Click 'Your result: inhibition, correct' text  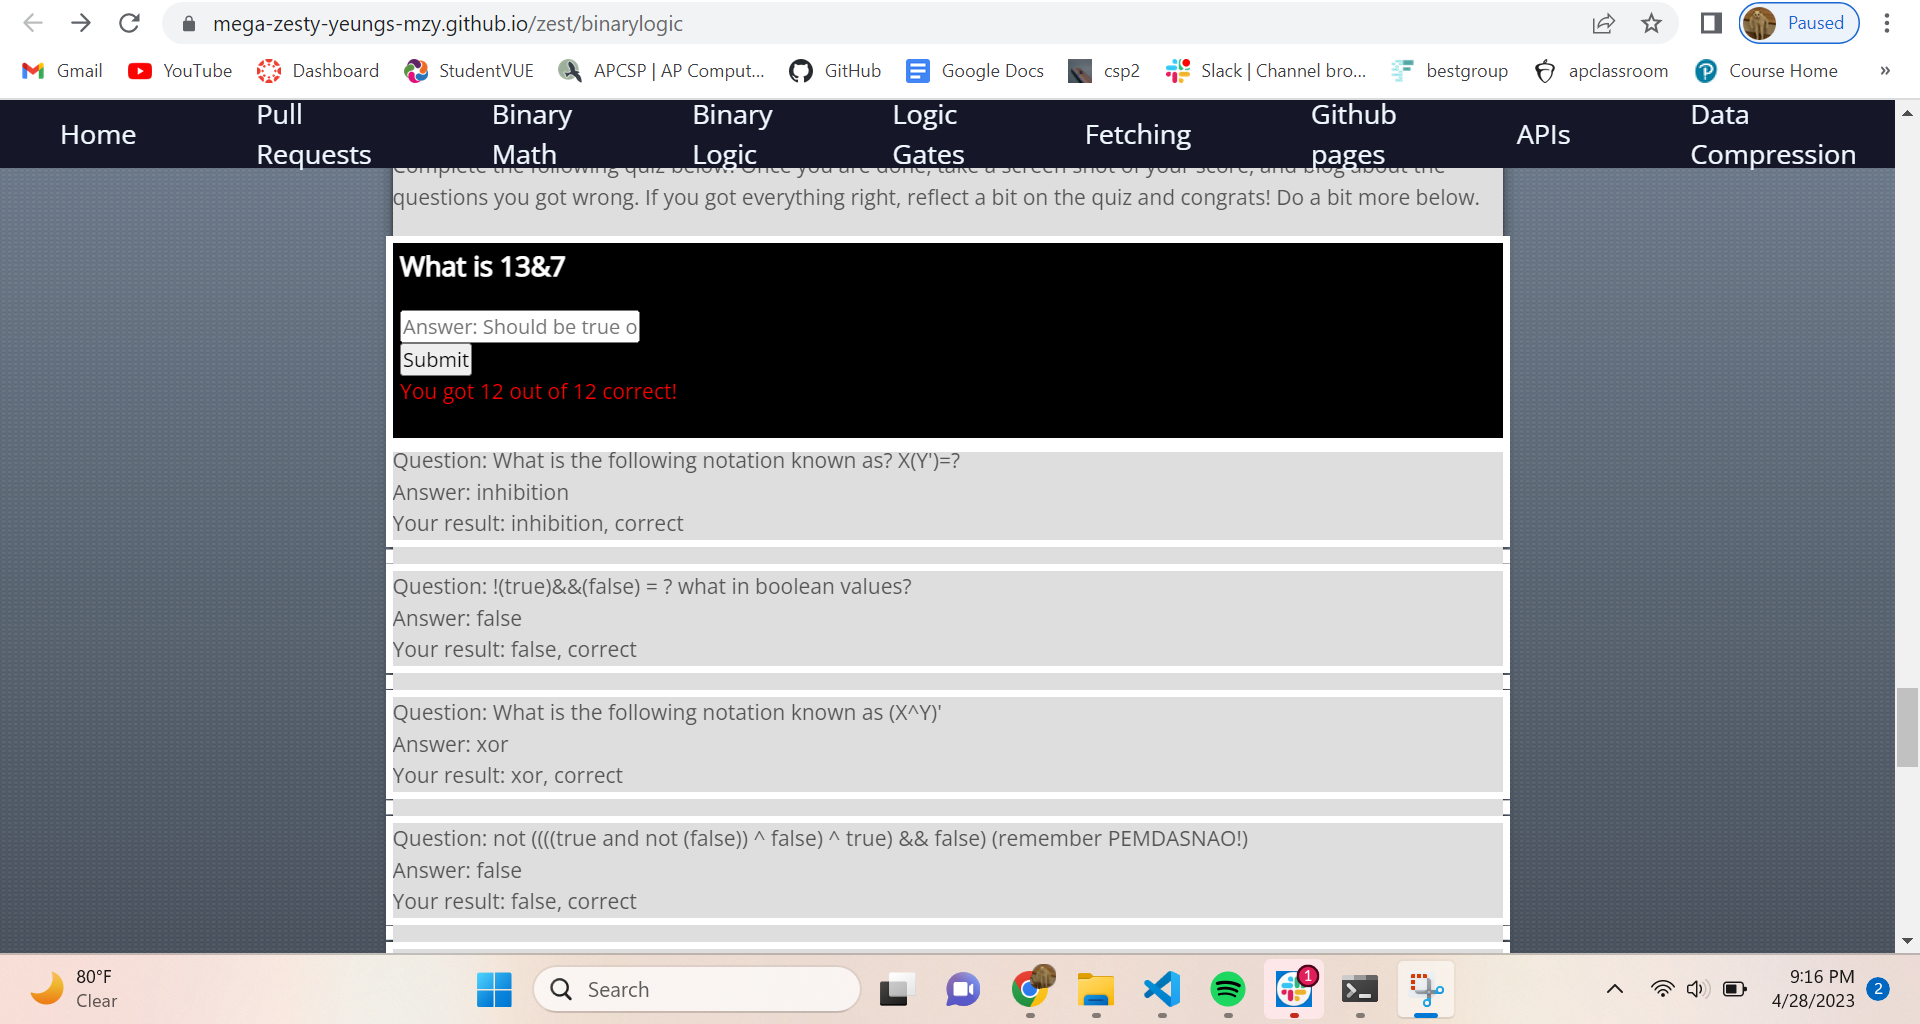538,524
